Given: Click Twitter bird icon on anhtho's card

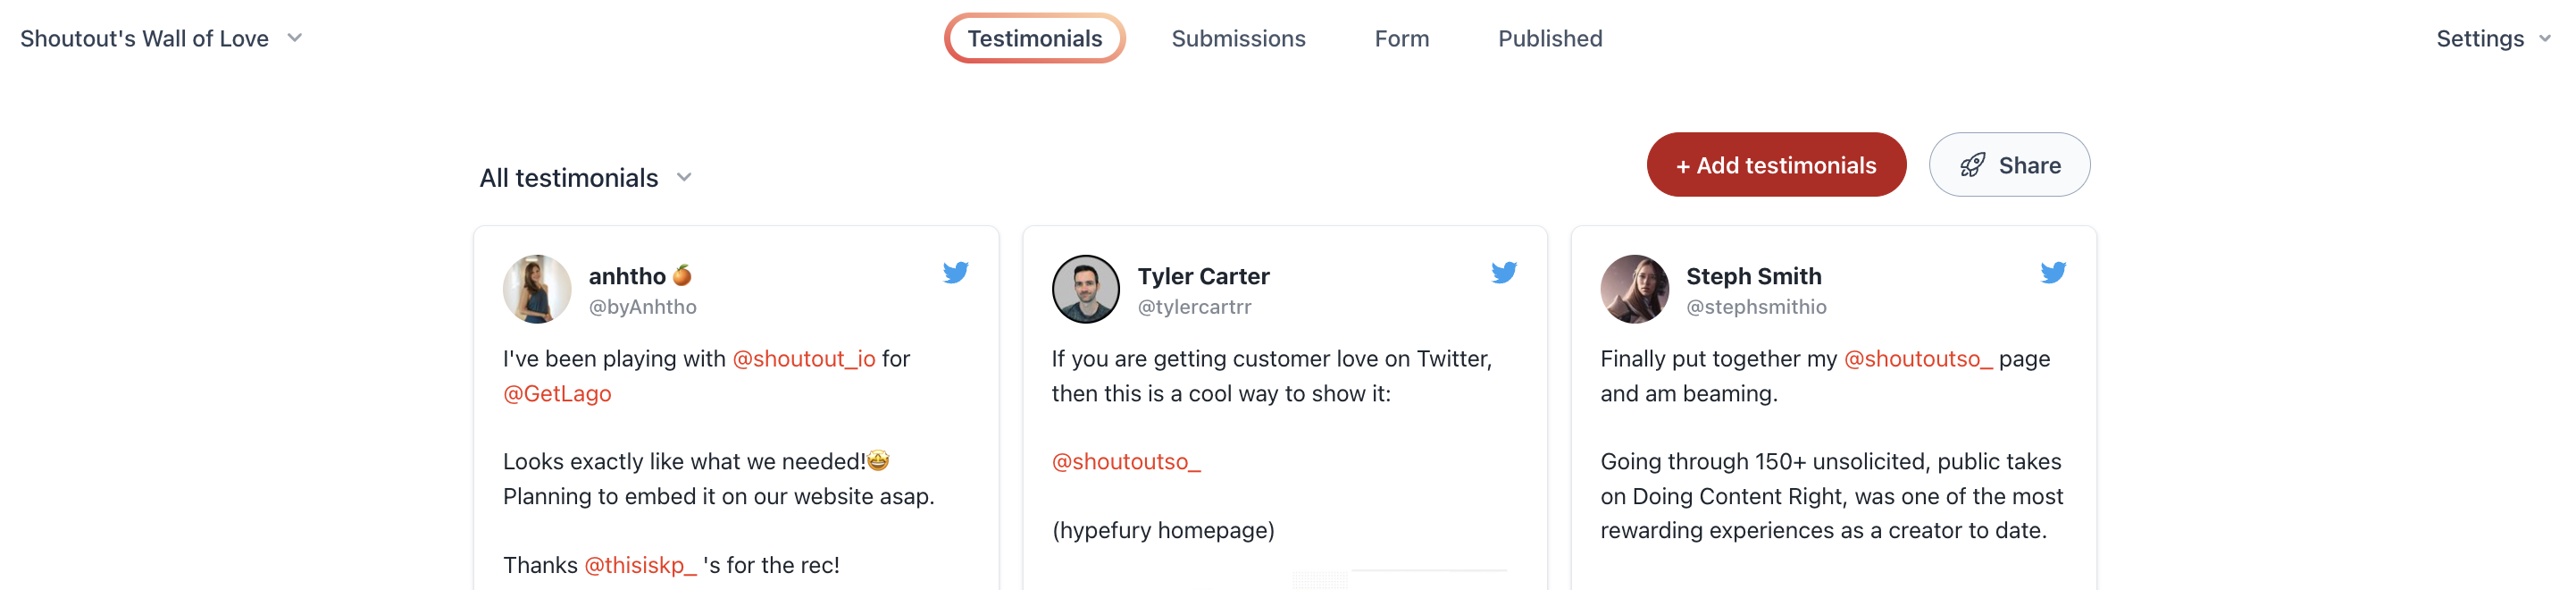Looking at the screenshot, I should (x=955, y=272).
